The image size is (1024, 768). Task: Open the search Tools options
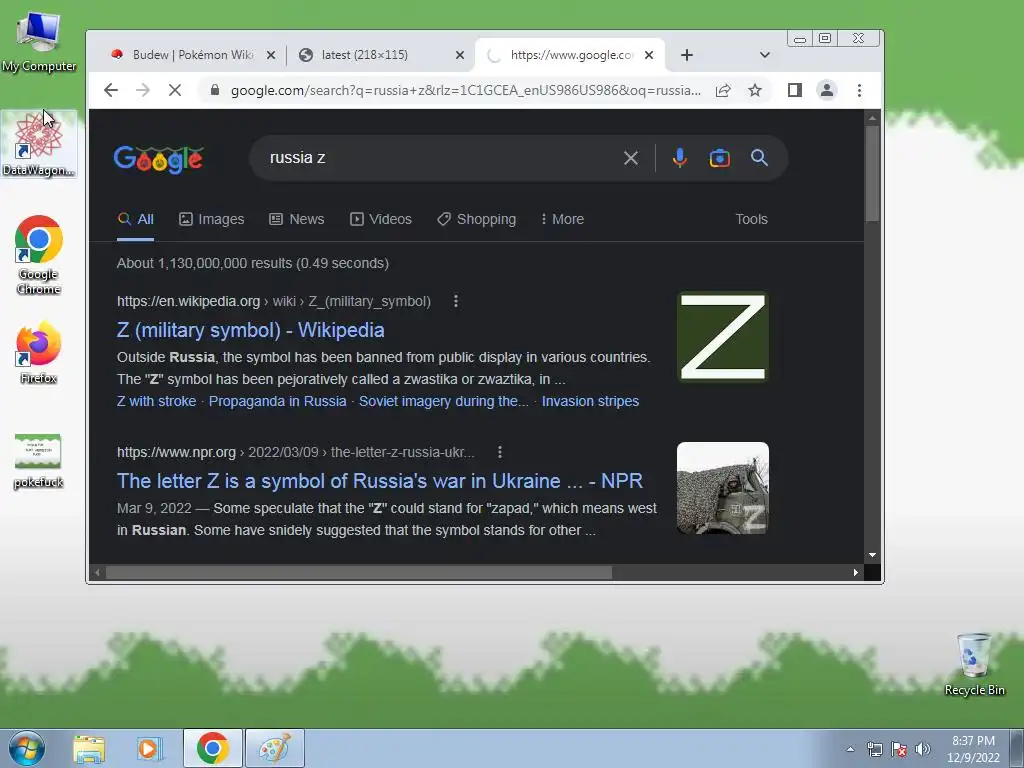(x=751, y=219)
